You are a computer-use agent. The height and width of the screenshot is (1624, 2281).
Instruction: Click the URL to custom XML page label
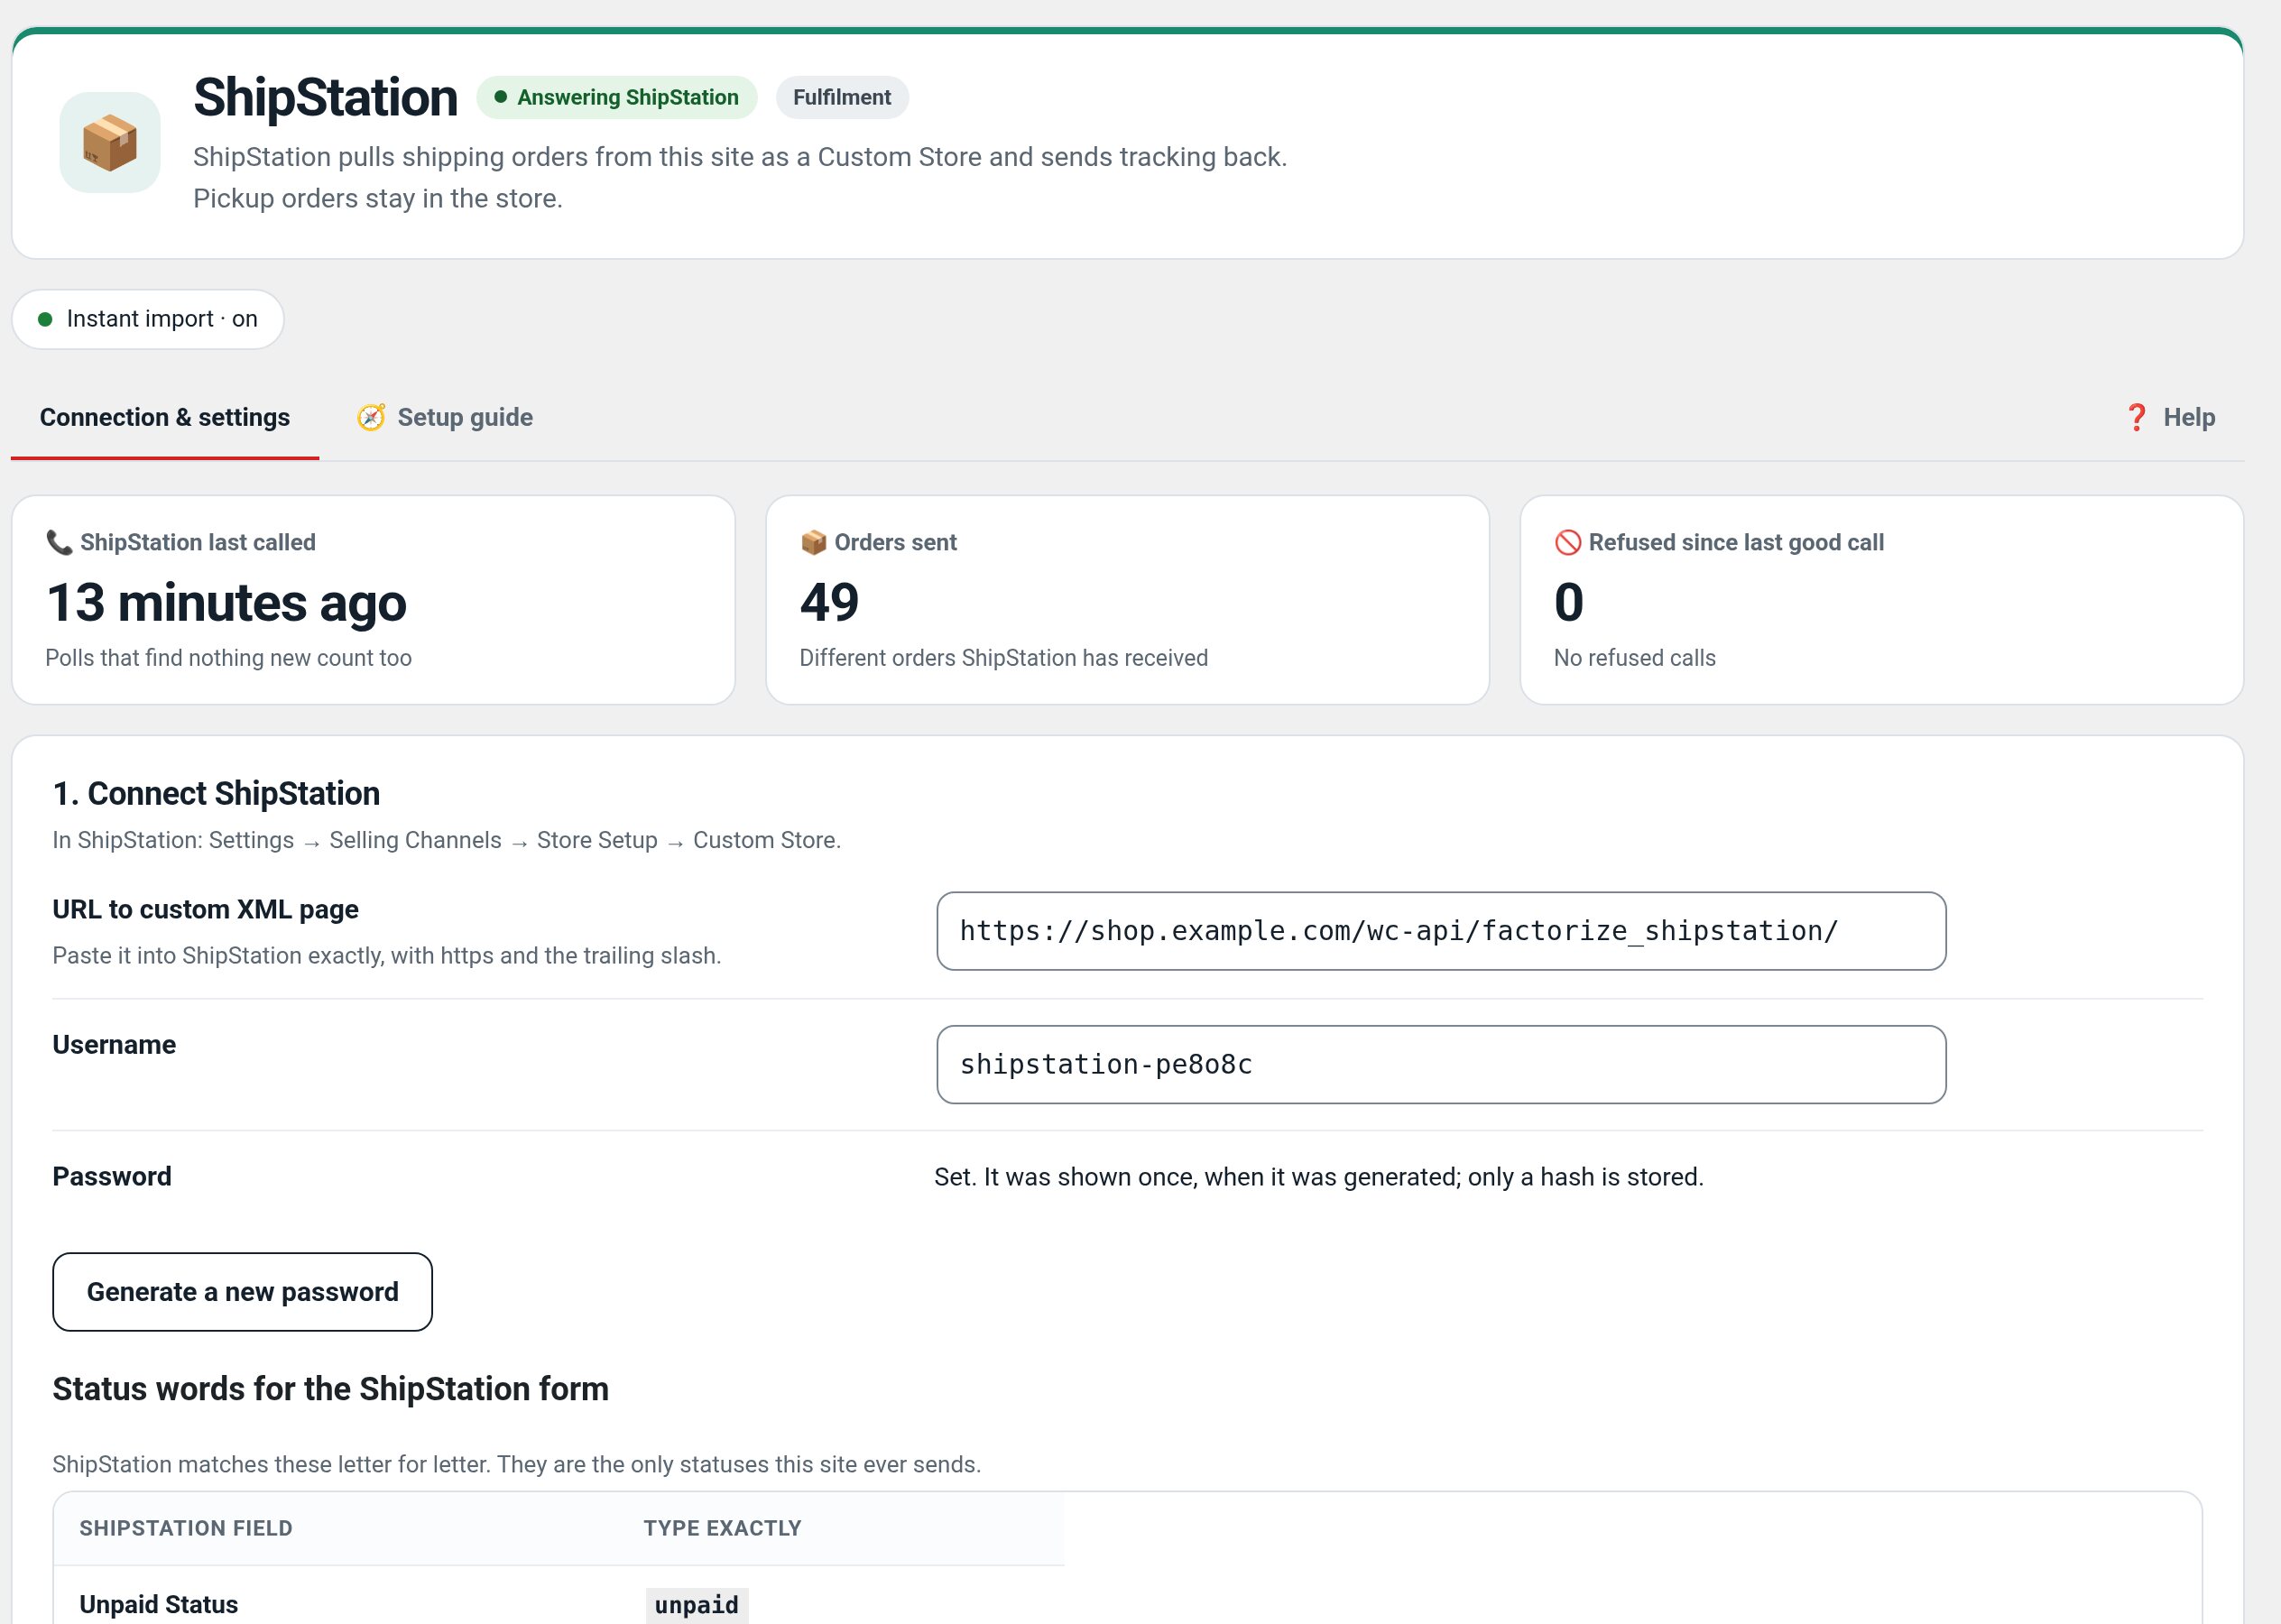click(x=206, y=910)
